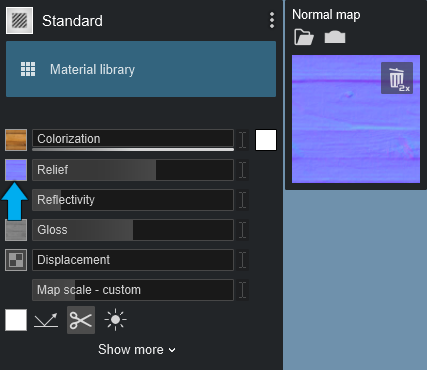Image resolution: width=427 pixels, height=370 pixels.
Task: Click the Colorization wood texture thumbnail
Action: tap(16, 140)
